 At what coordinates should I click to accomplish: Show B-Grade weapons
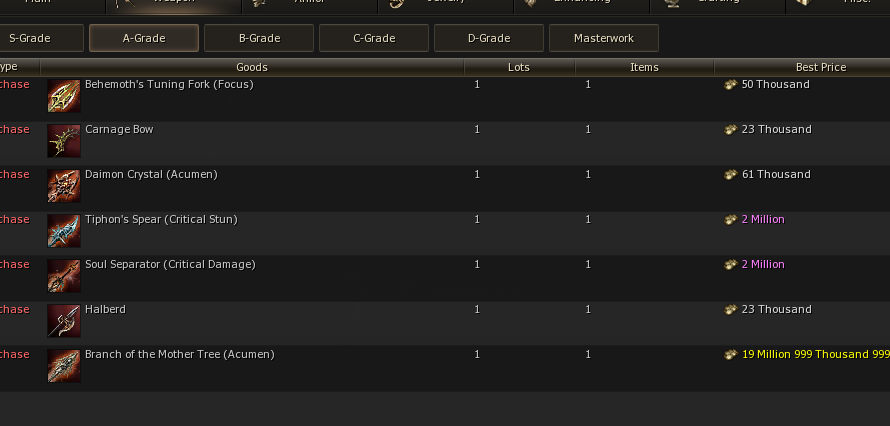pos(259,39)
